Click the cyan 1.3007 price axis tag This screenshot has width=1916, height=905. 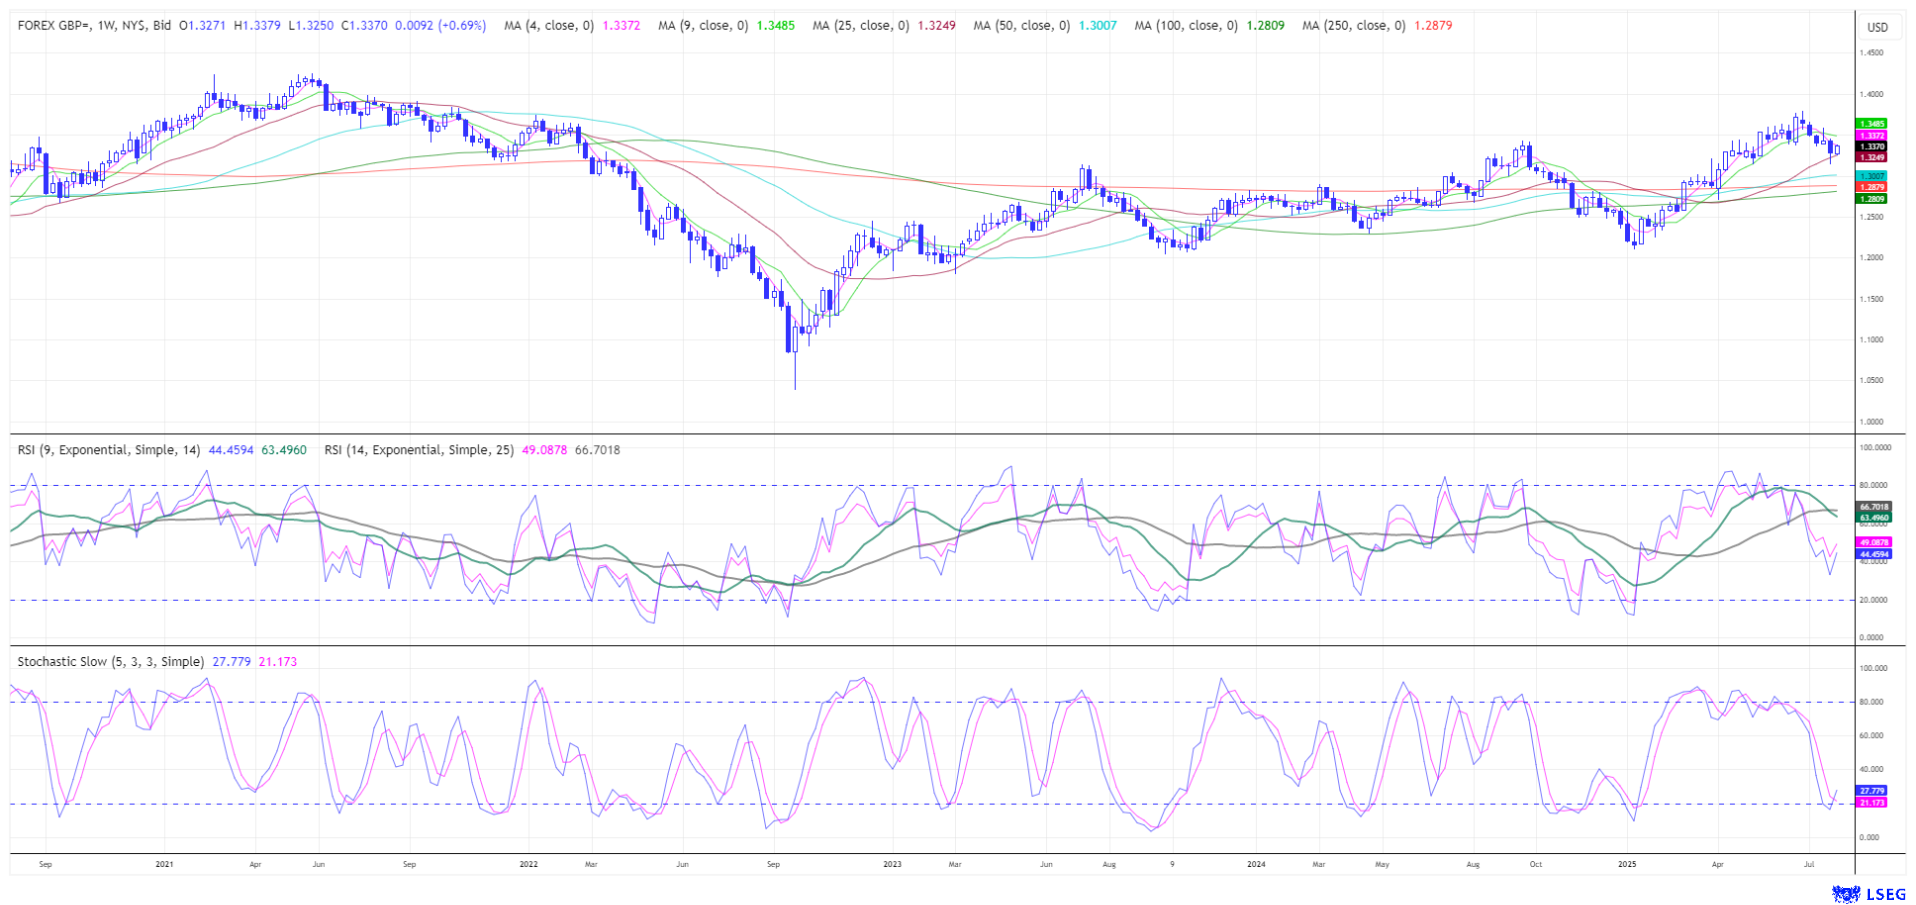(x=1872, y=176)
